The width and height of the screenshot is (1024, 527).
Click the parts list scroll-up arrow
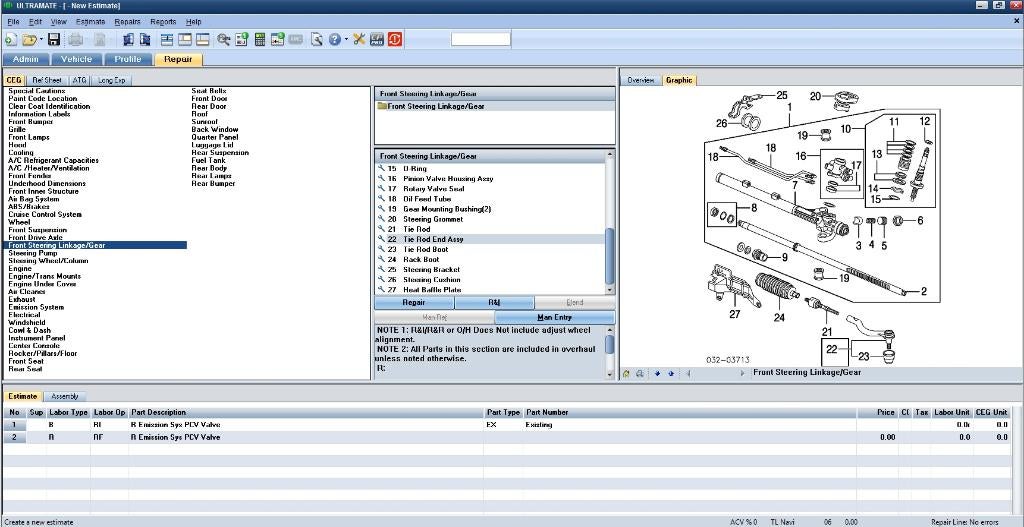[x=610, y=155]
